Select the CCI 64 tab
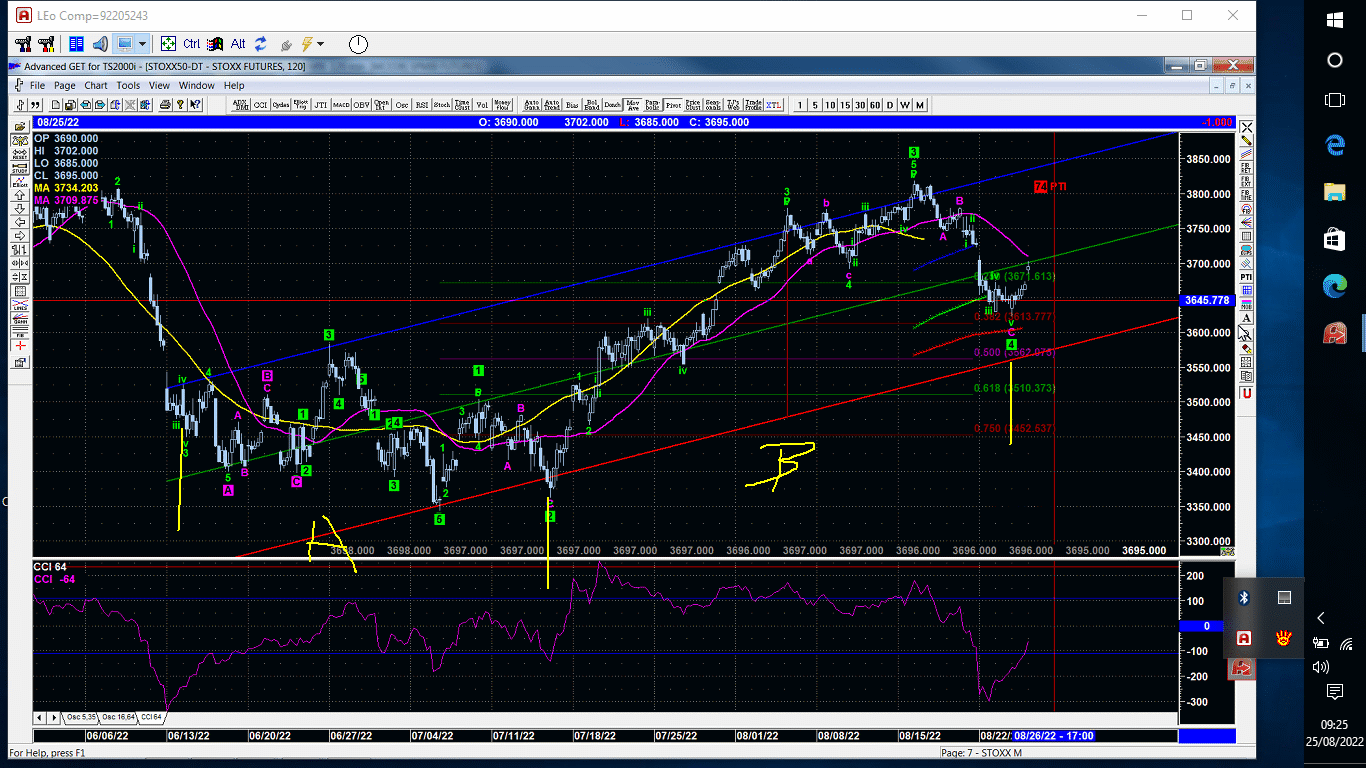Image resolution: width=1366 pixels, height=768 pixels. coord(152,717)
